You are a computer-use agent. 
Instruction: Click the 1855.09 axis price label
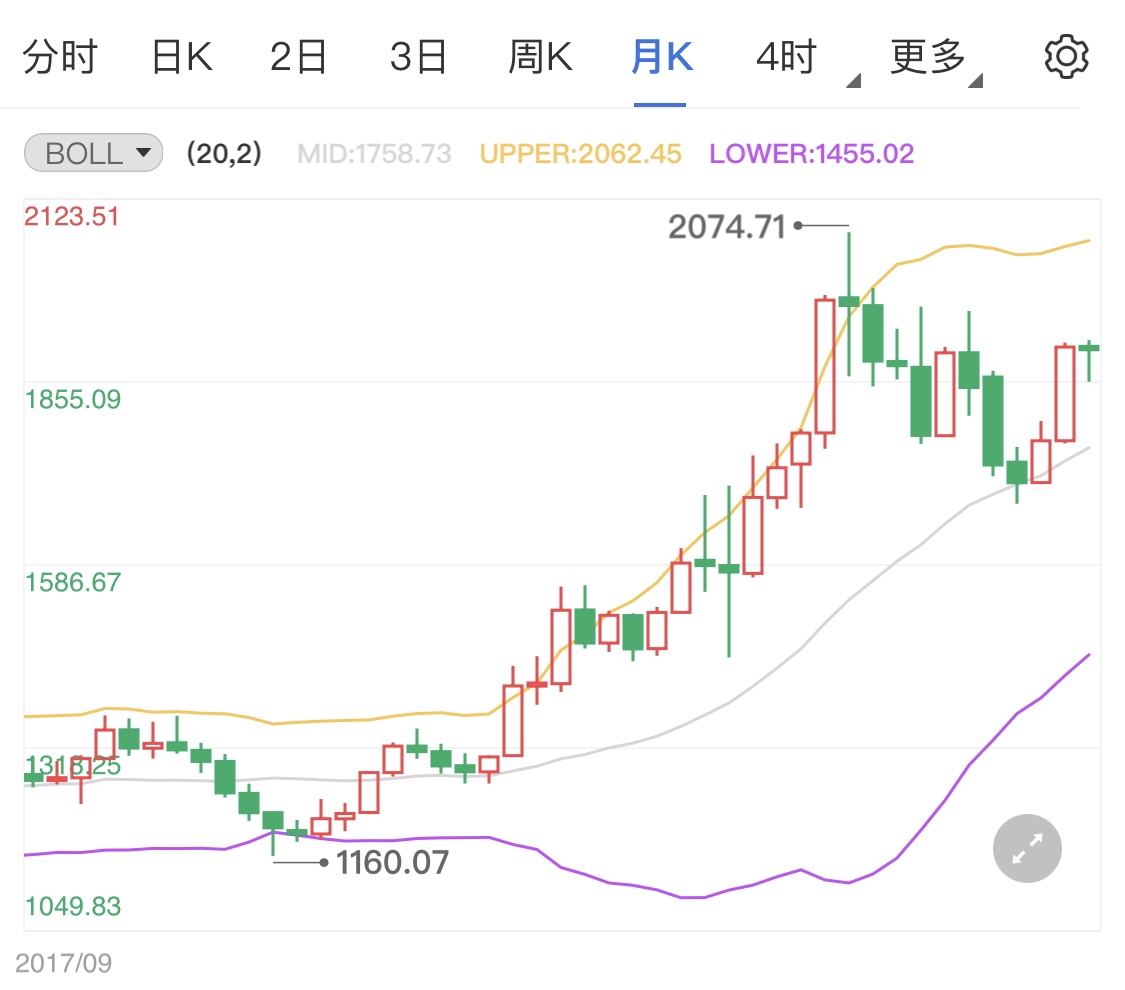(72, 399)
